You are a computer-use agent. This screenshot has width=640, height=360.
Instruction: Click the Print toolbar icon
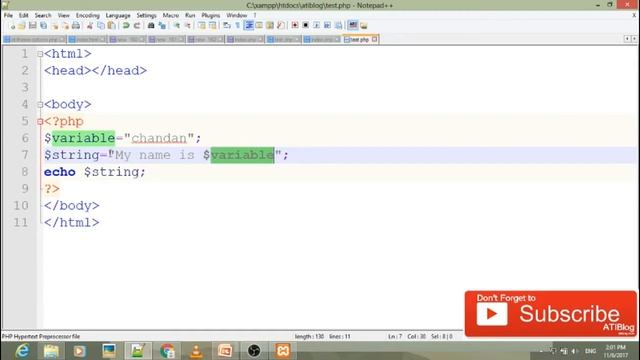click(x=76, y=25)
